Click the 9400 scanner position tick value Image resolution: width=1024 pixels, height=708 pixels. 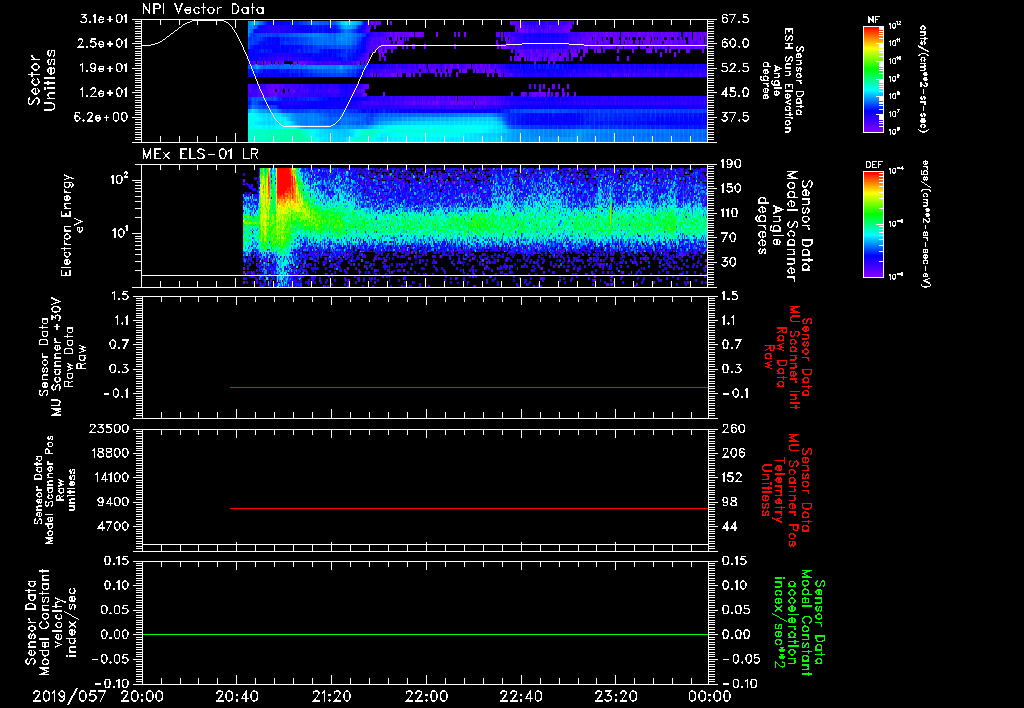point(114,502)
